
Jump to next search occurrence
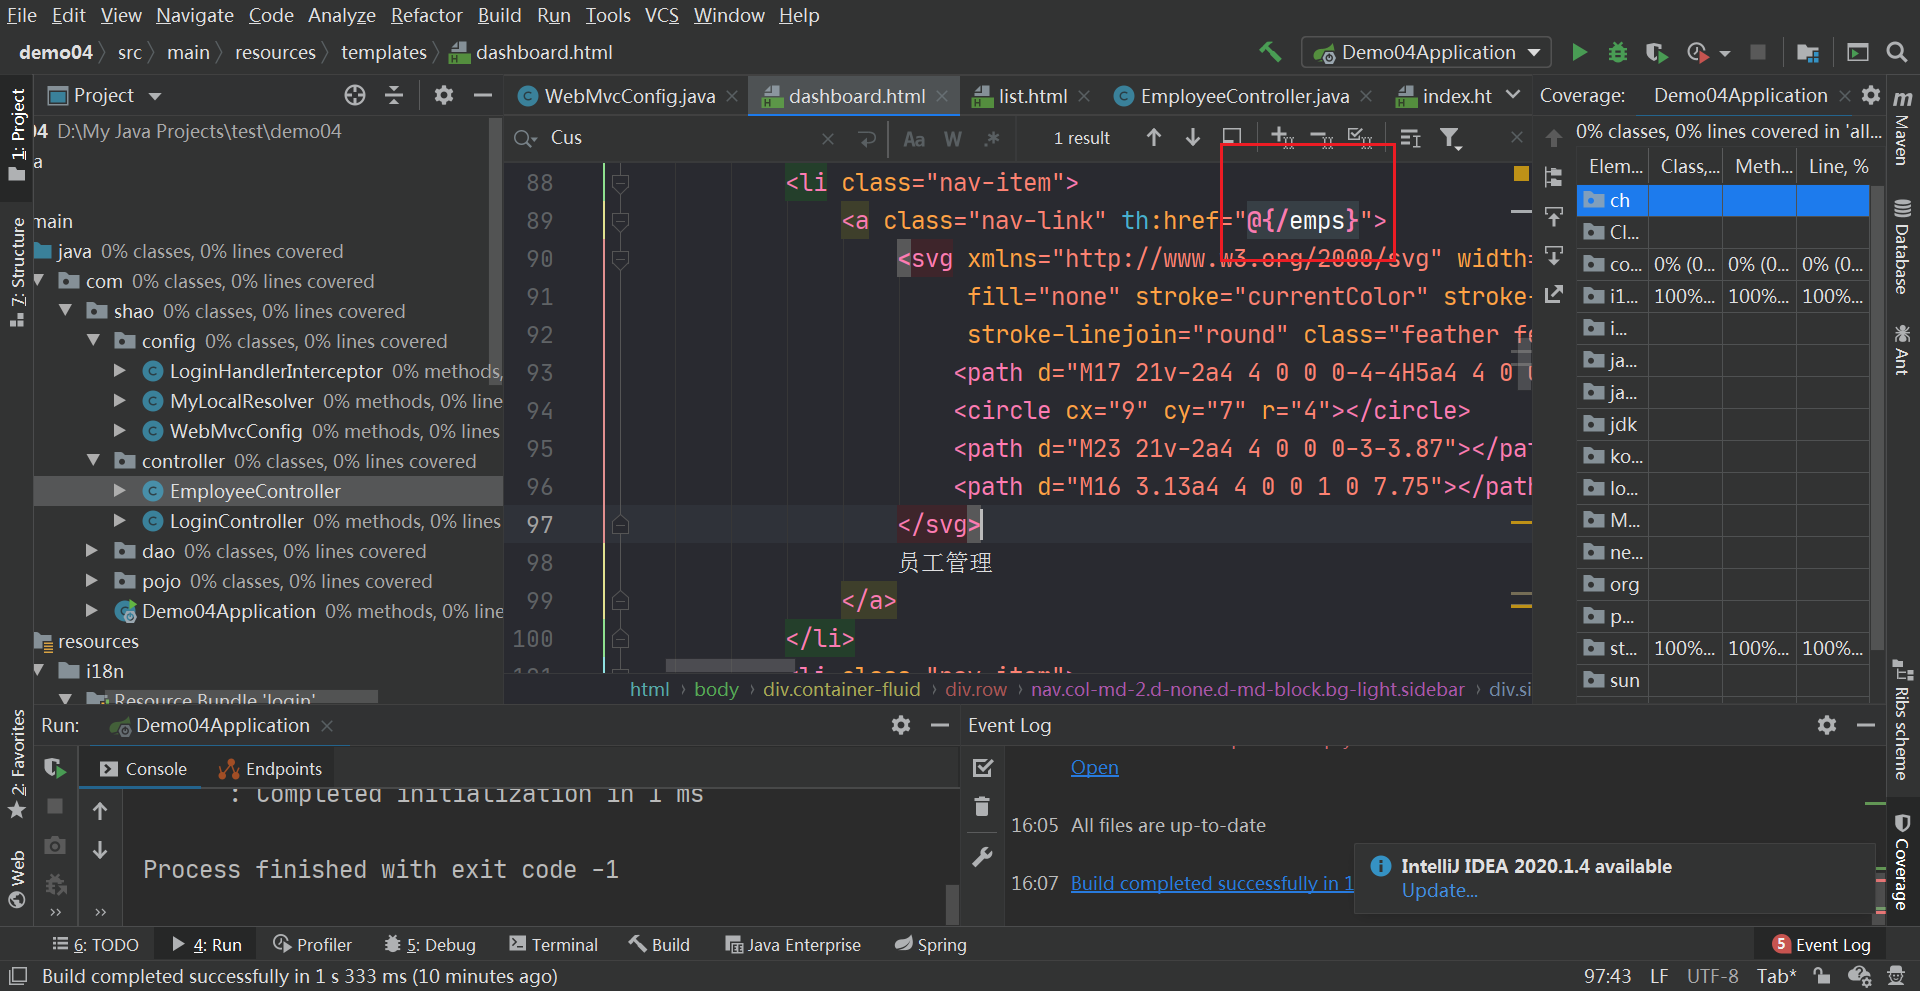(x=1192, y=137)
